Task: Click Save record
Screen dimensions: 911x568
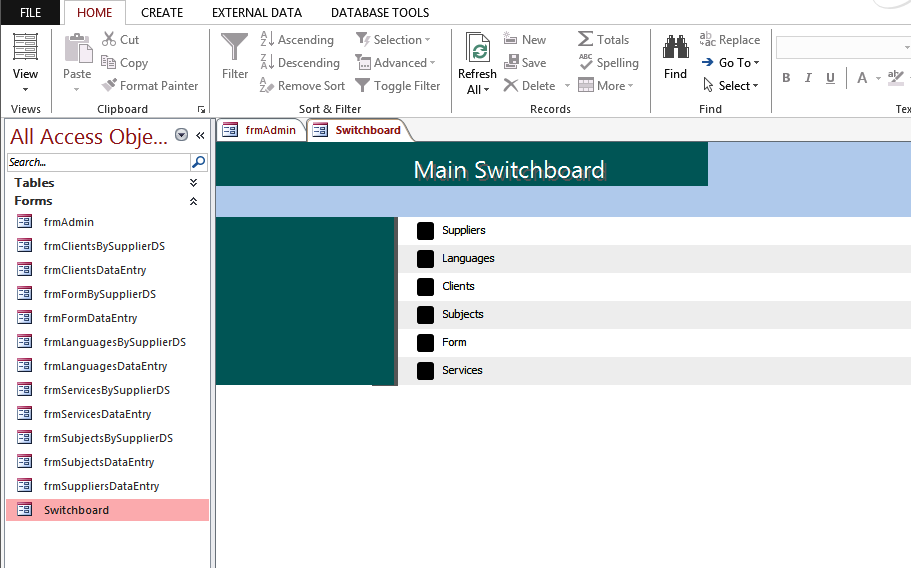Action: [525, 63]
